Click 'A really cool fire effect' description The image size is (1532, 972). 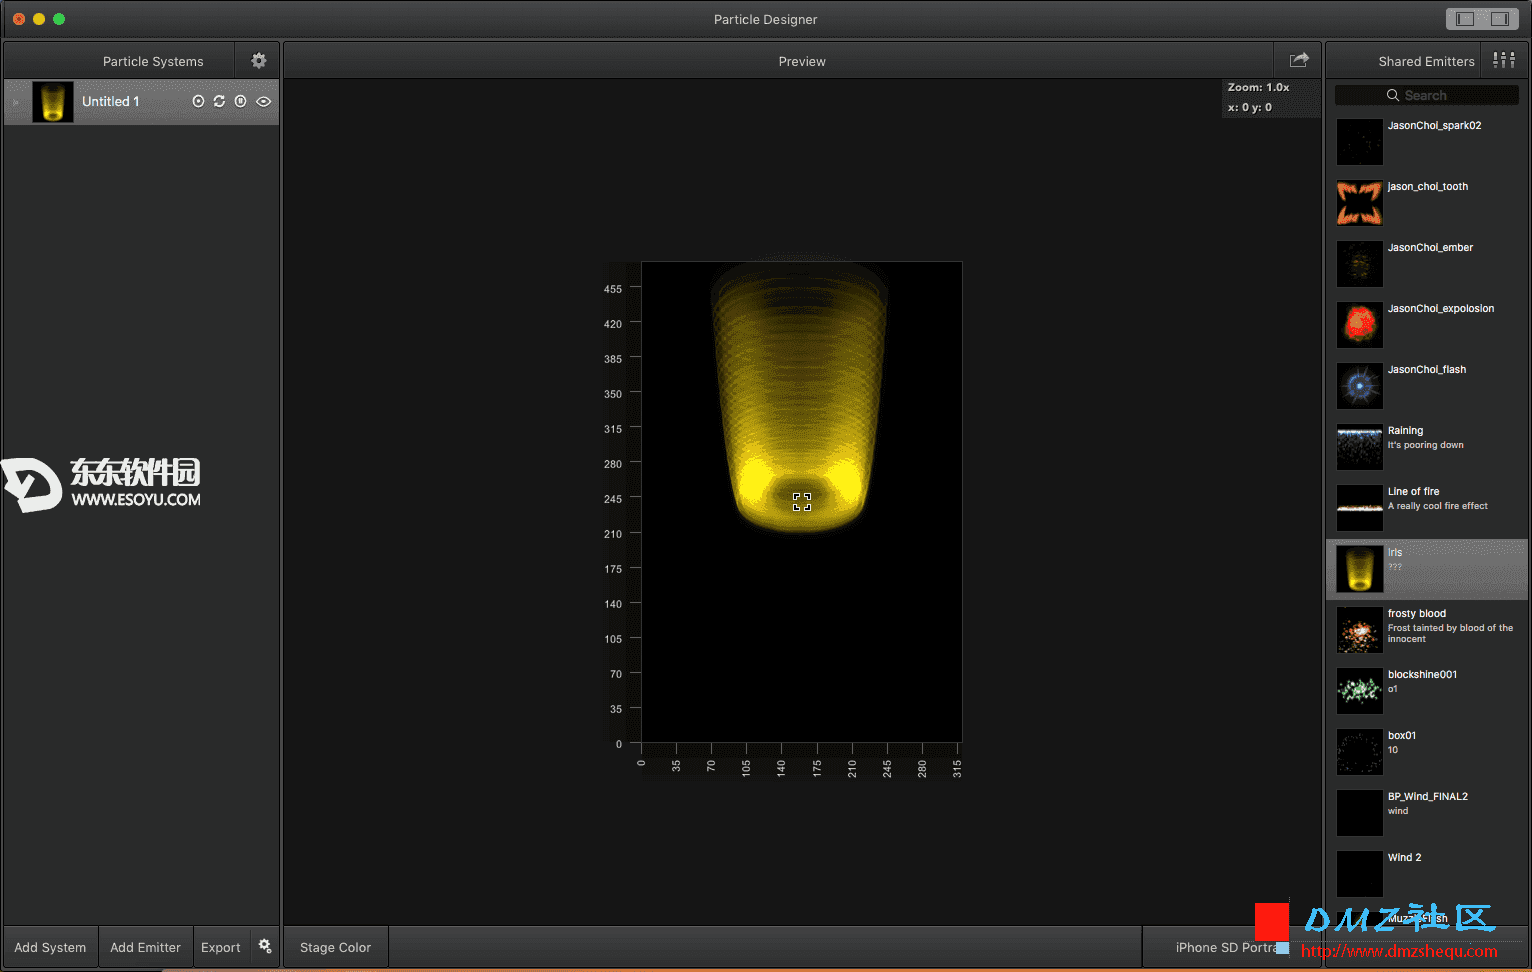1437,506
